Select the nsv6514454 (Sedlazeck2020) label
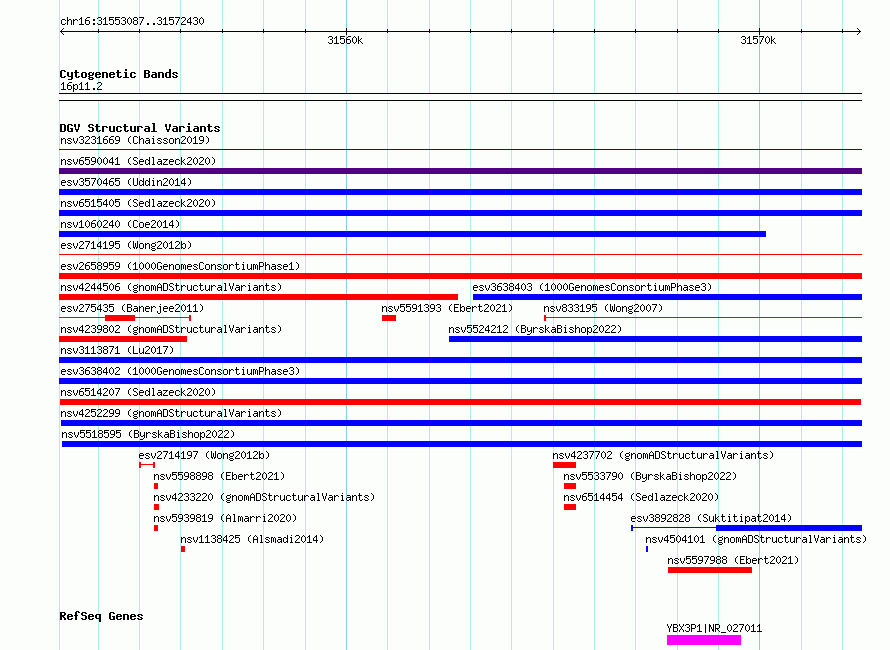The height and width of the screenshot is (650, 890). pos(641,497)
